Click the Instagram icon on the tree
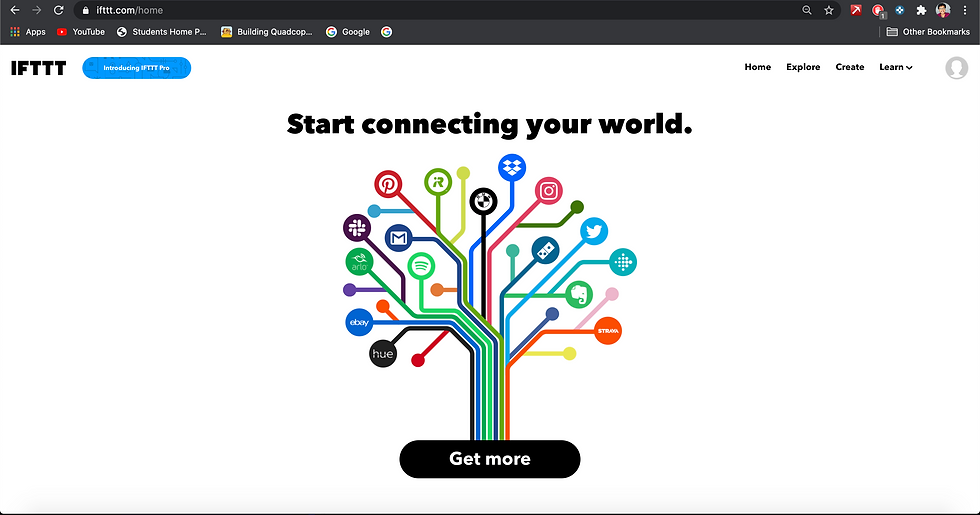Image resolution: width=980 pixels, height=515 pixels. pos(549,191)
